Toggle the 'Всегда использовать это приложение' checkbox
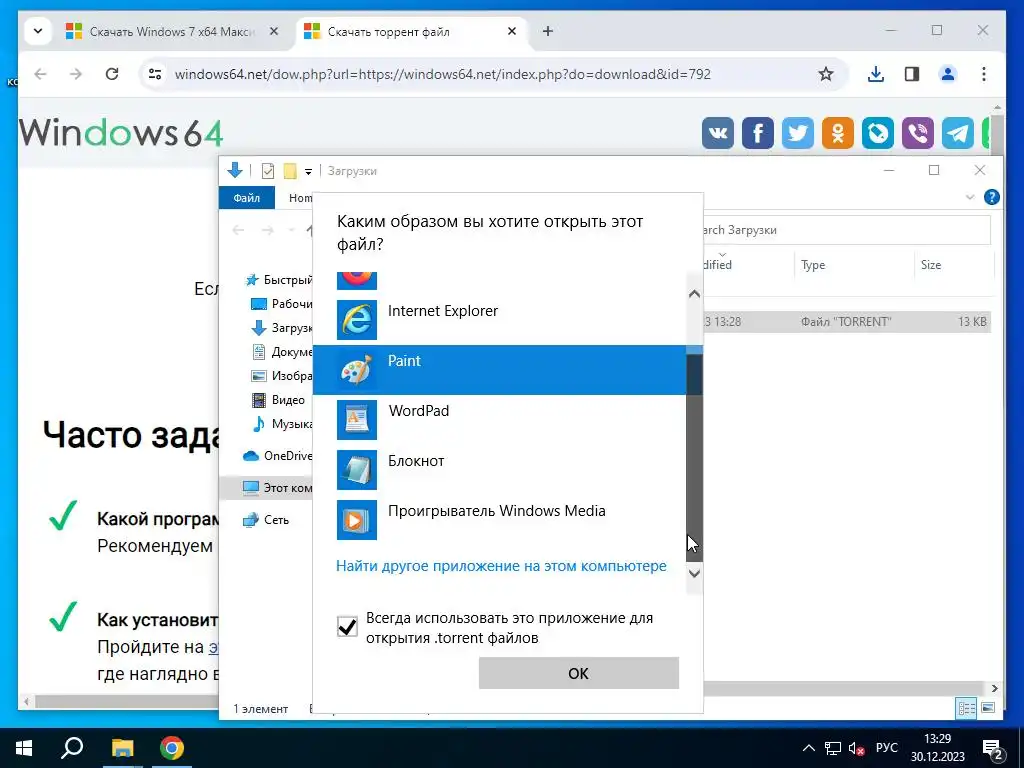 [347, 626]
